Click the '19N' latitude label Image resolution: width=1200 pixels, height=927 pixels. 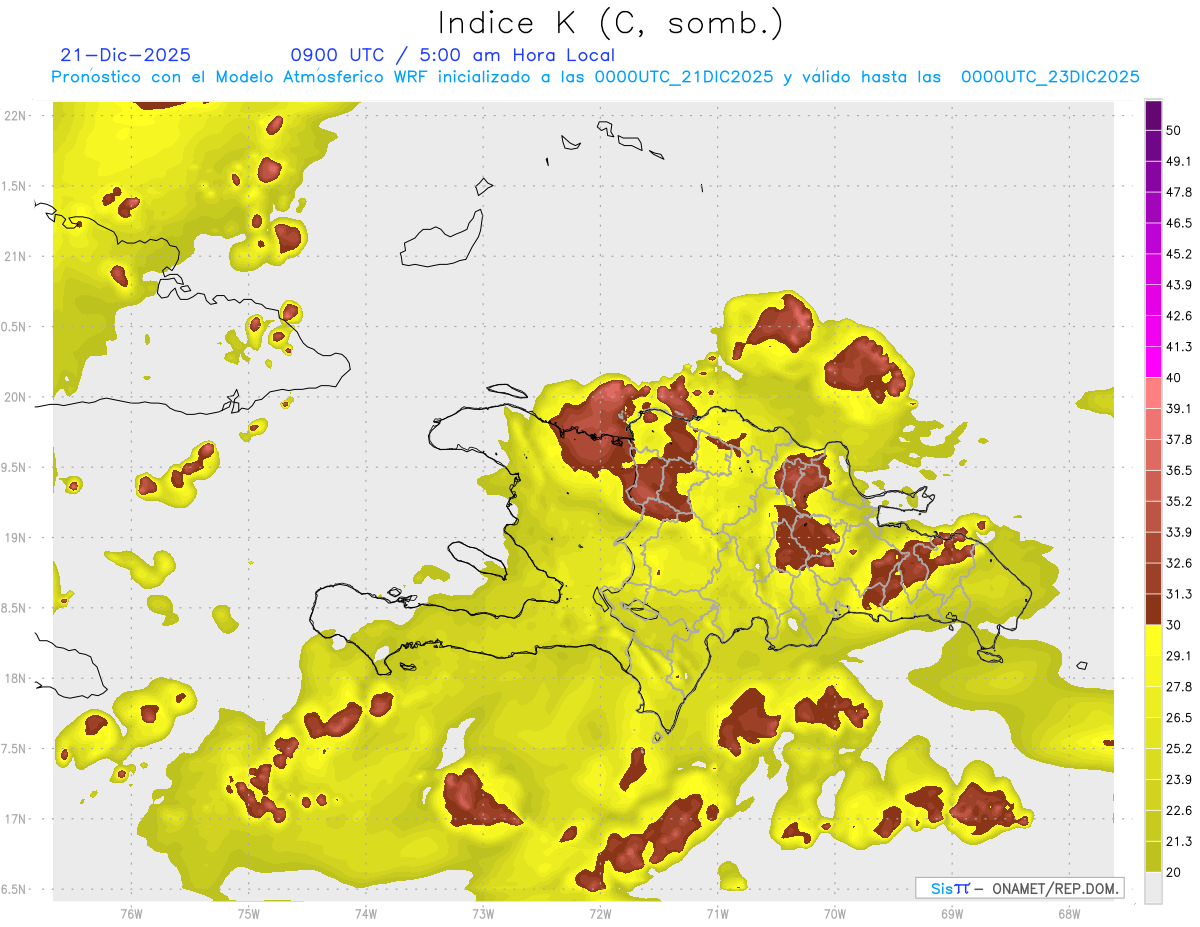coord(16,537)
